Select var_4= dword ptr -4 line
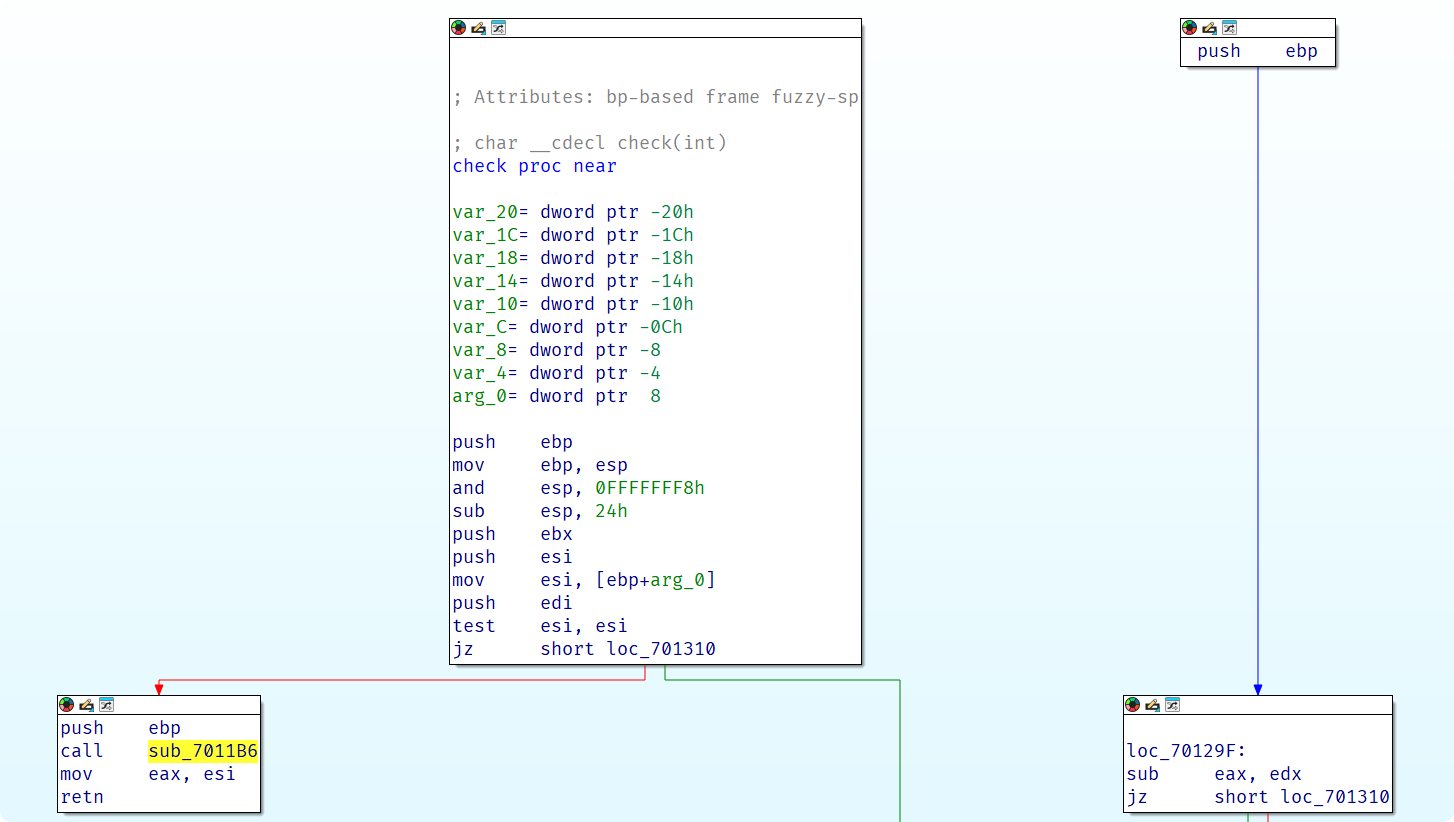This screenshot has width=1454, height=822. pos(557,373)
